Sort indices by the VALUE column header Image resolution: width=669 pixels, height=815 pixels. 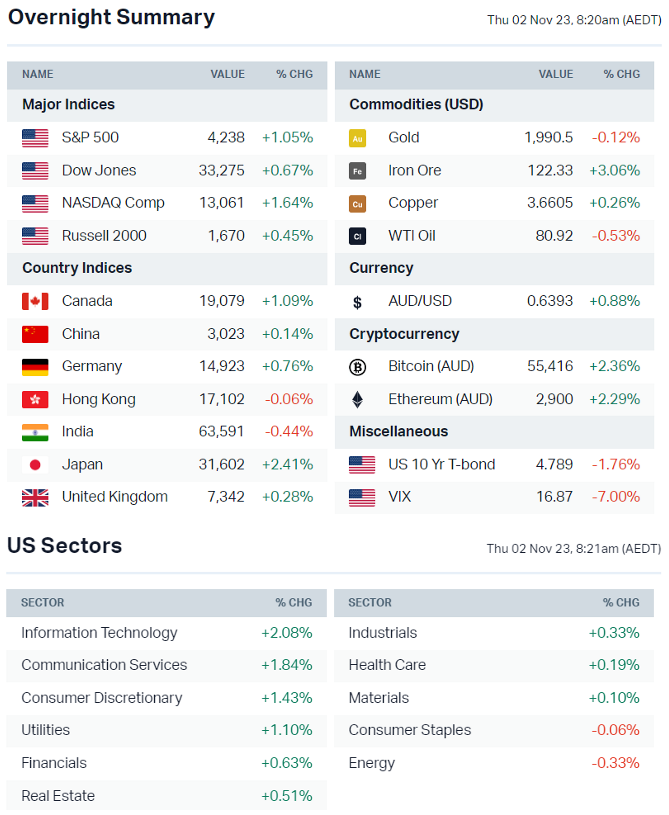(x=227, y=74)
